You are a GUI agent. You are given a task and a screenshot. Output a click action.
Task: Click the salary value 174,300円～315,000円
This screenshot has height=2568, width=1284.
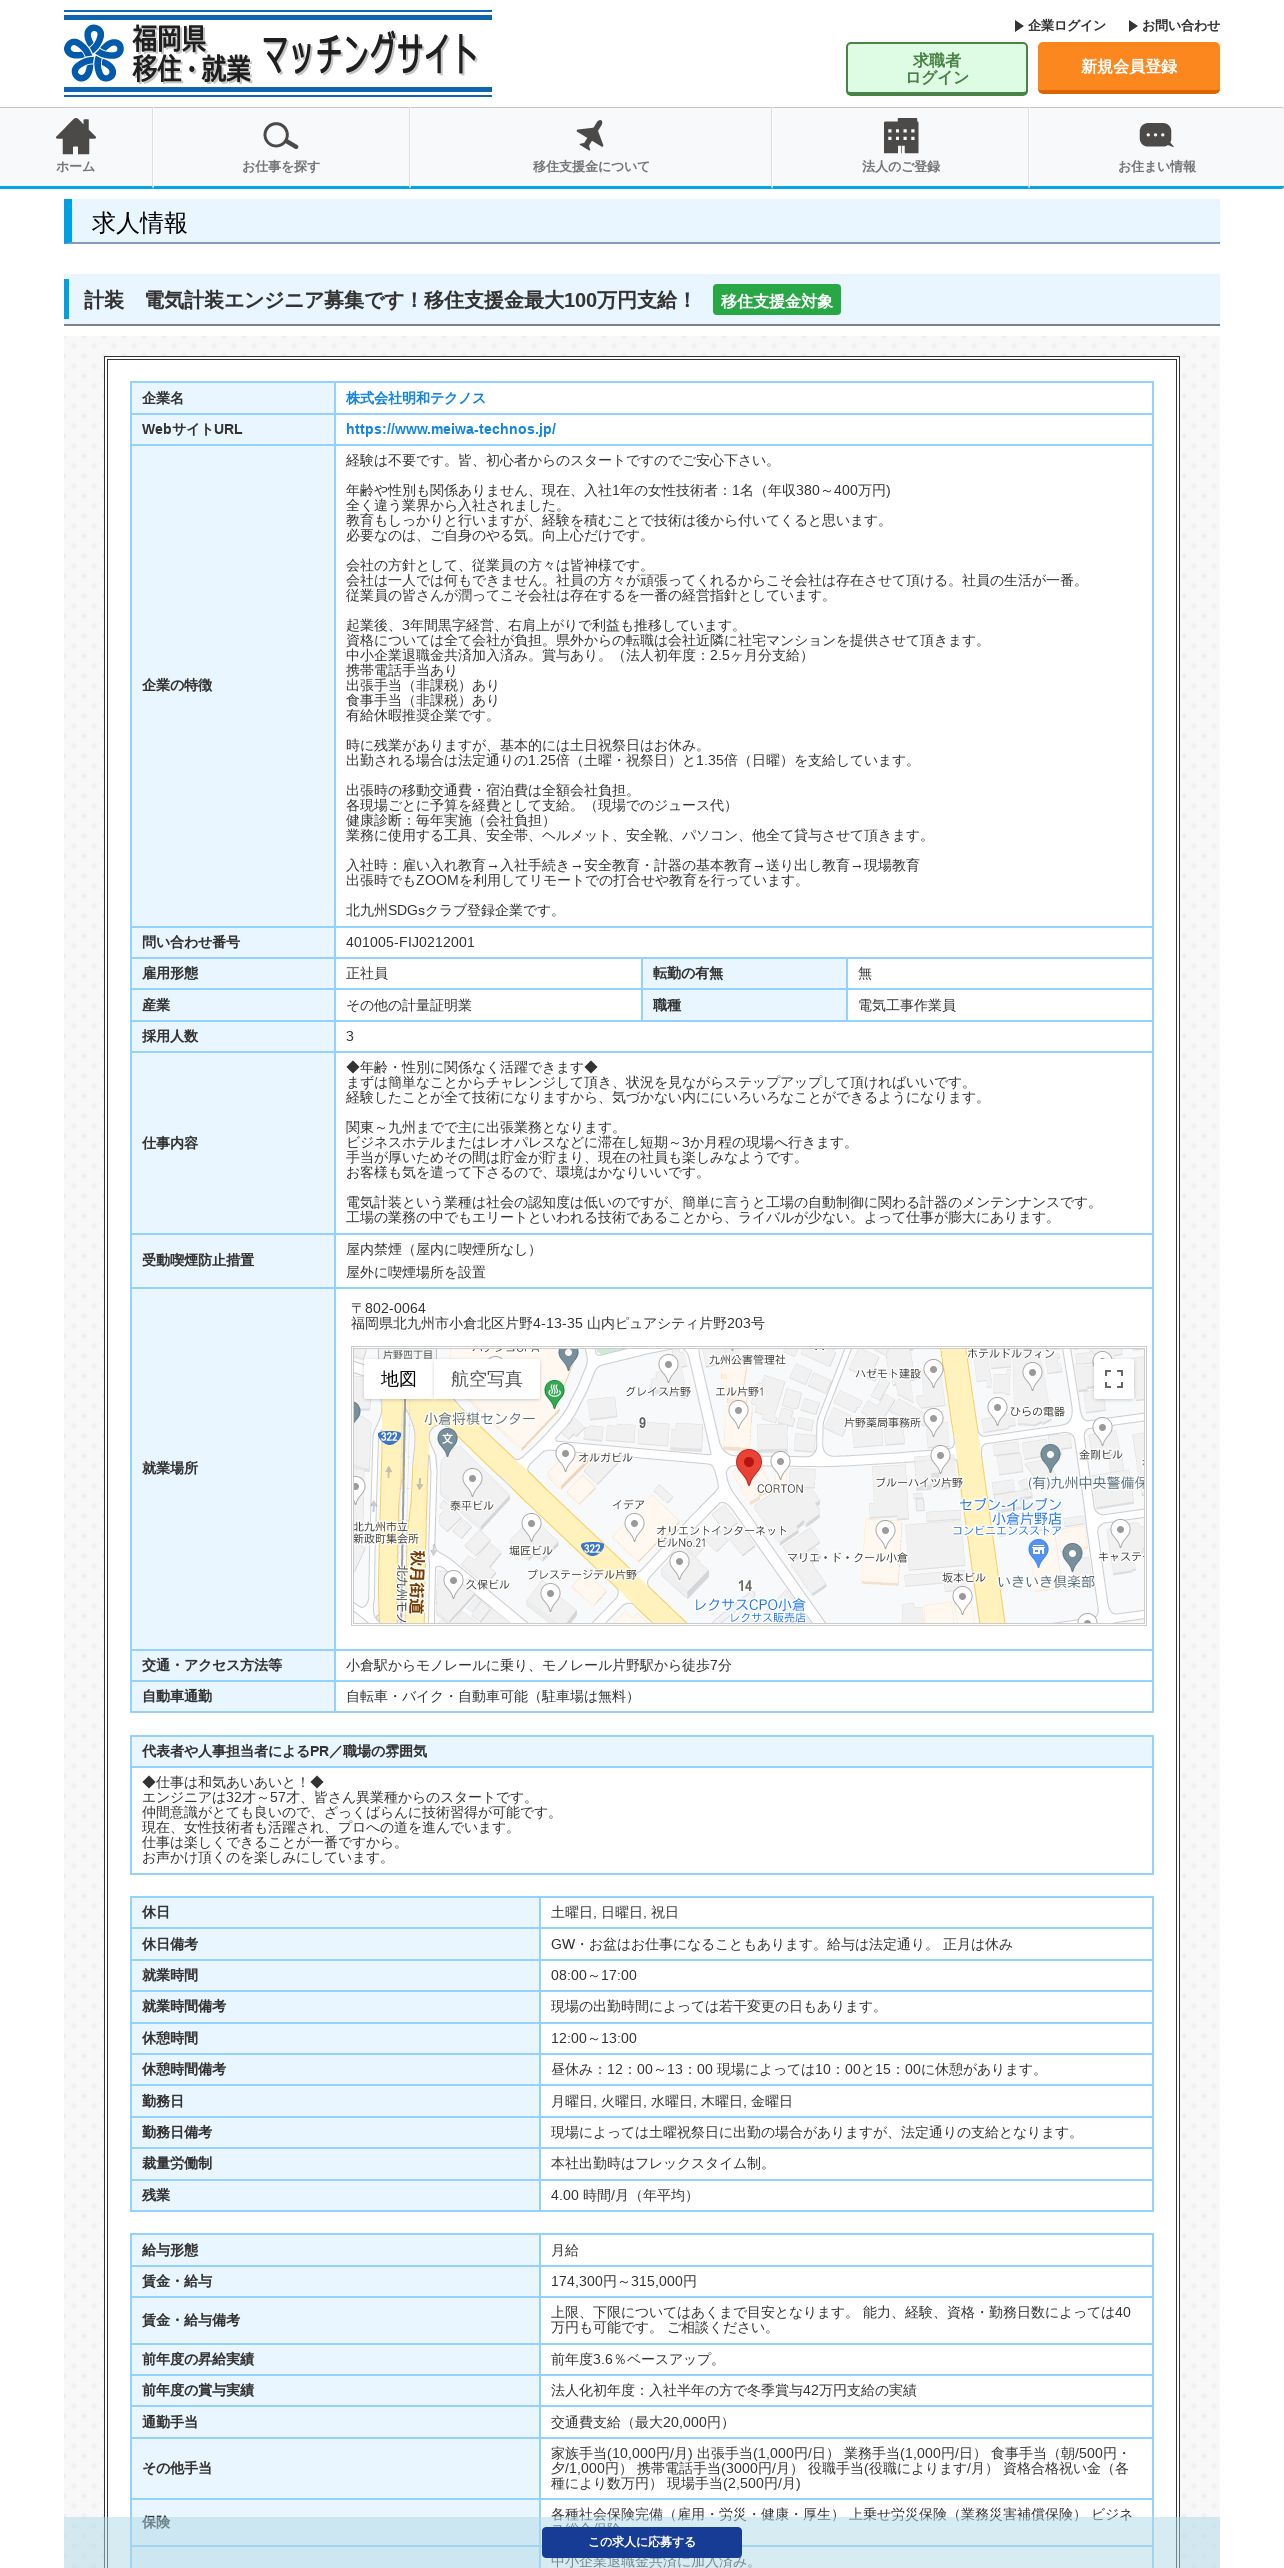[x=623, y=2281]
